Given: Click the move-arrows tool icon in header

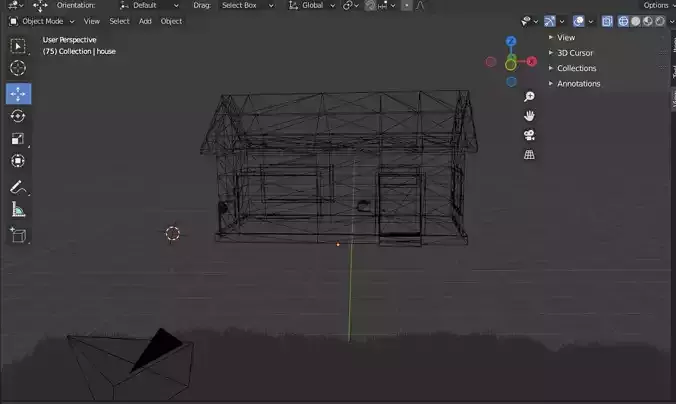Looking at the screenshot, I should pos(40,6).
